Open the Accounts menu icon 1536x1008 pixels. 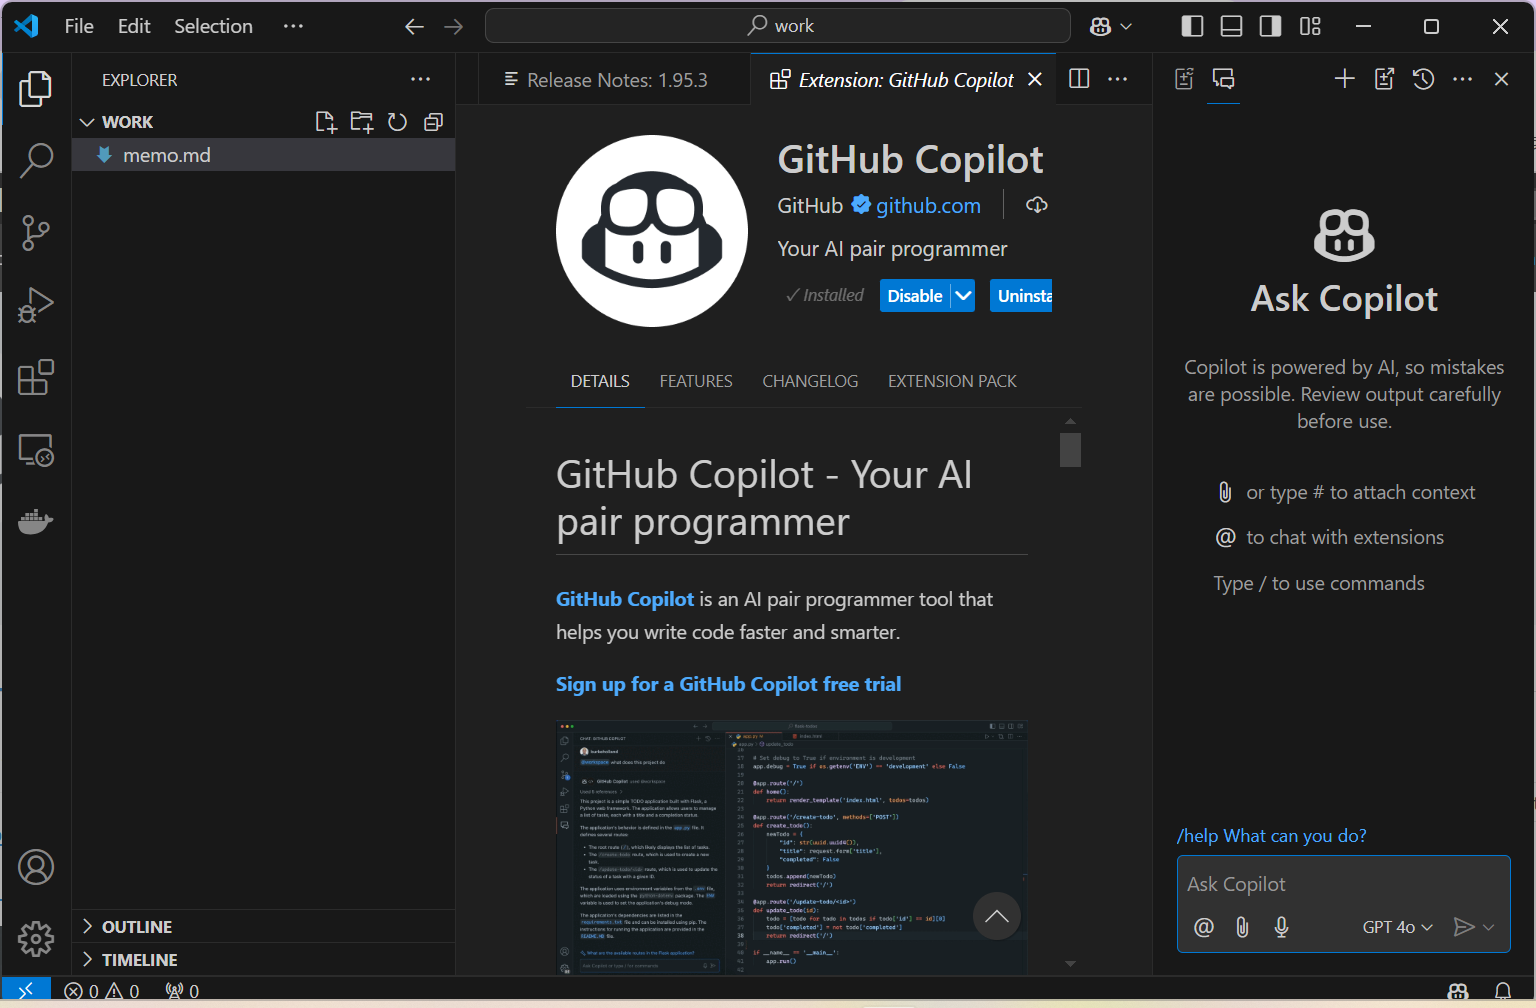(x=36, y=867)
